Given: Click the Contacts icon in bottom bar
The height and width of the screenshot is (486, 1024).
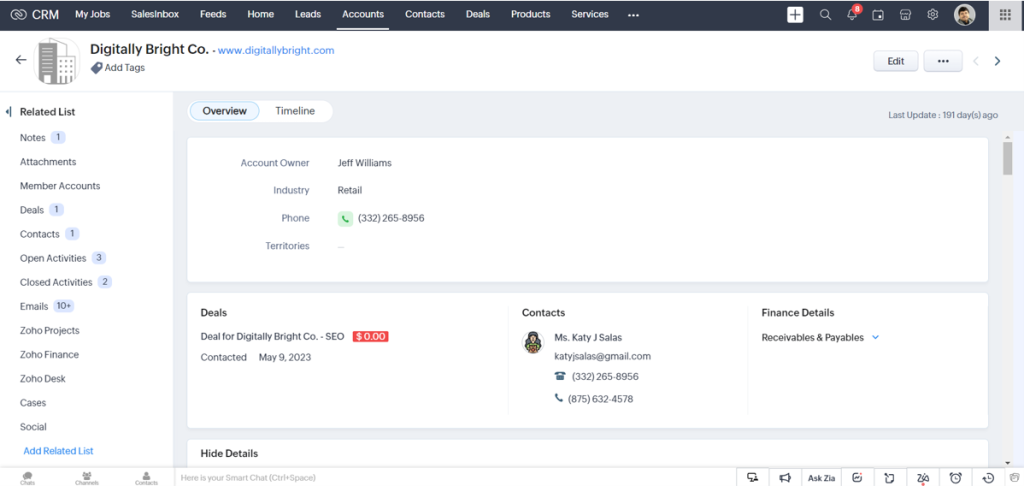Looking at the screenshot, I should point(146,478).
